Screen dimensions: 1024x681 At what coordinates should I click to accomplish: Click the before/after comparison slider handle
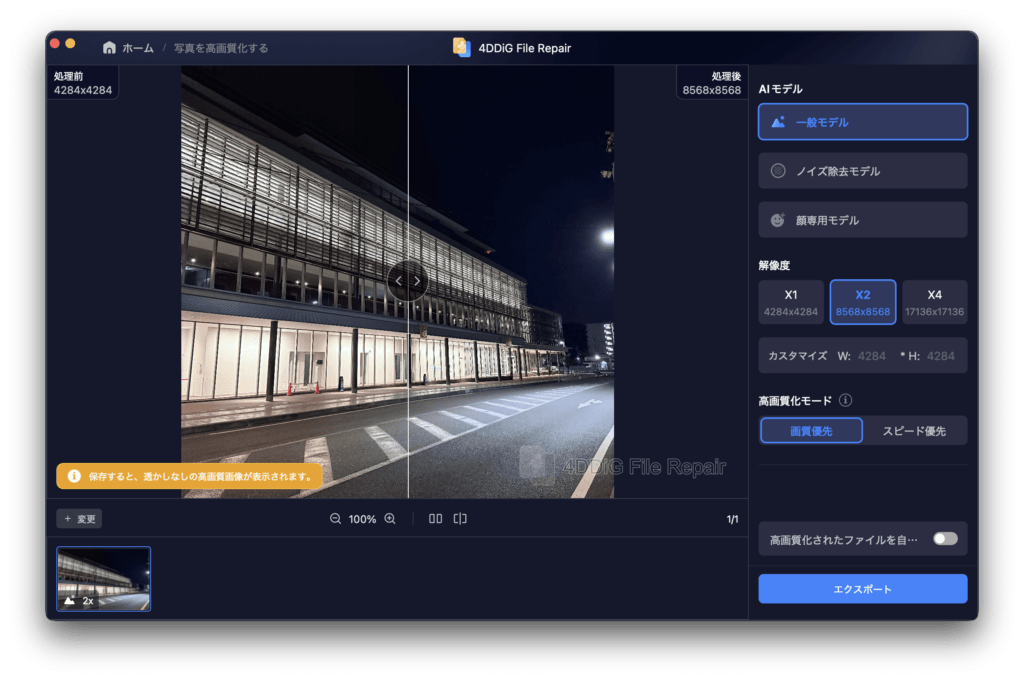(408, 281)
